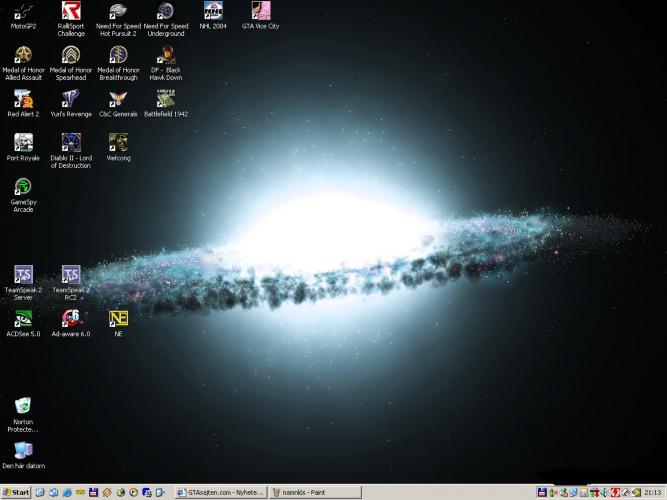
Task: Switch to the Paint taskbar window
Action: pos(315,492)
